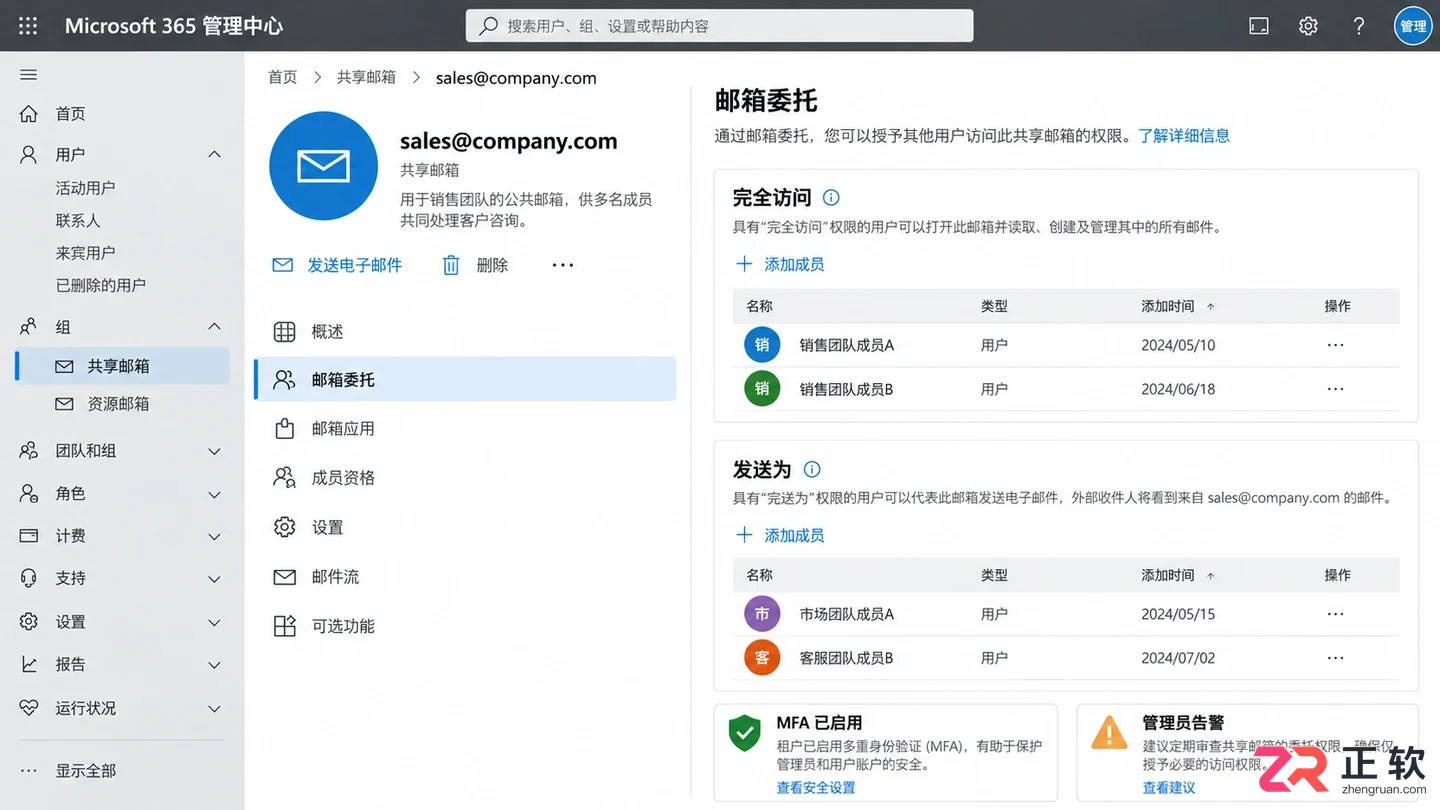Click the orange warning triangle icon

[1109, 732]
